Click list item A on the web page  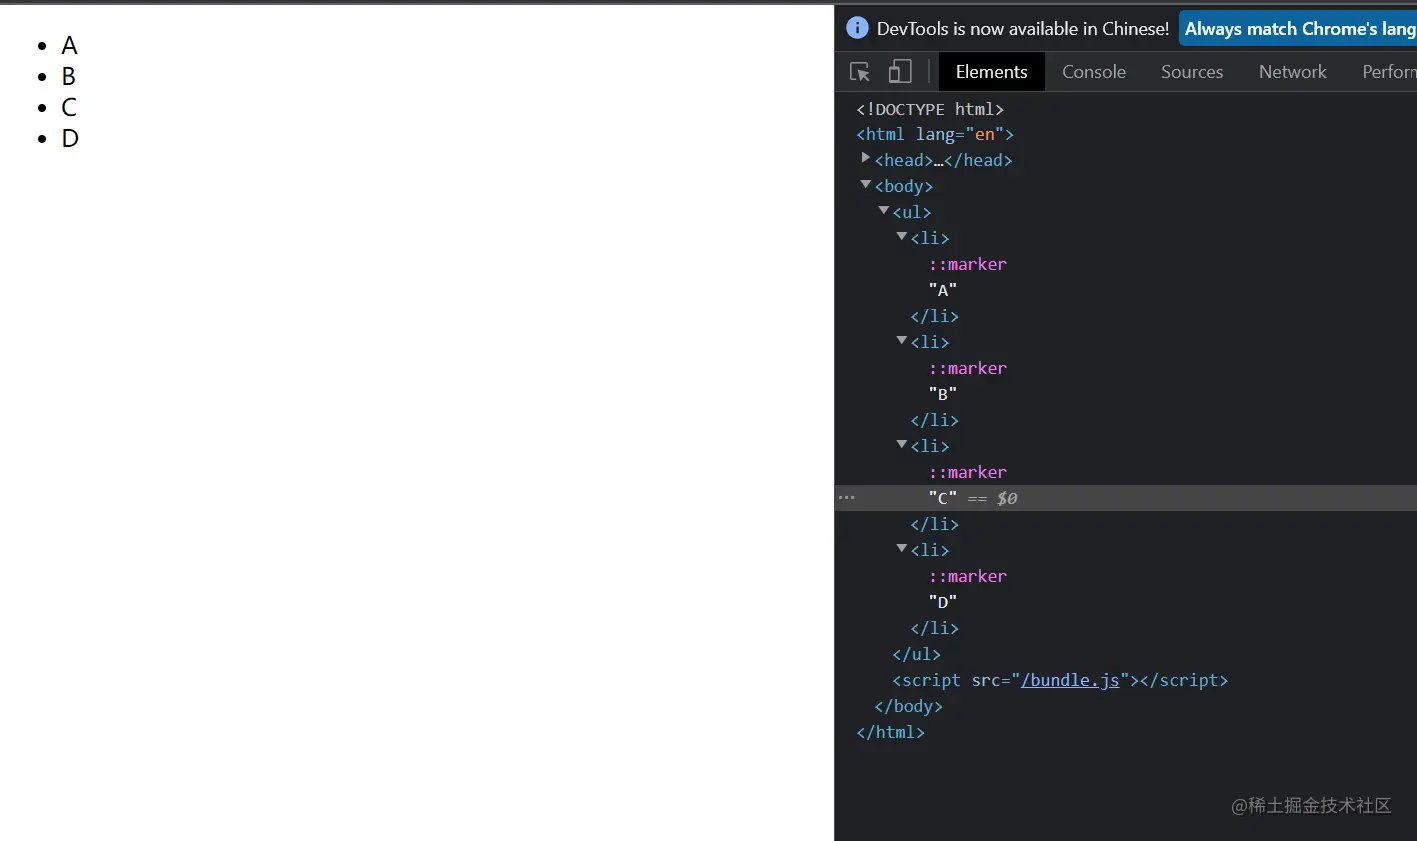tap(69, 45)
